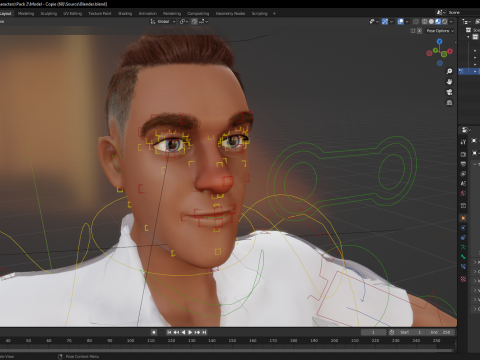Switch to the Sculpting workspace tab
Screen dimensions: 480x360
point(49,13)
